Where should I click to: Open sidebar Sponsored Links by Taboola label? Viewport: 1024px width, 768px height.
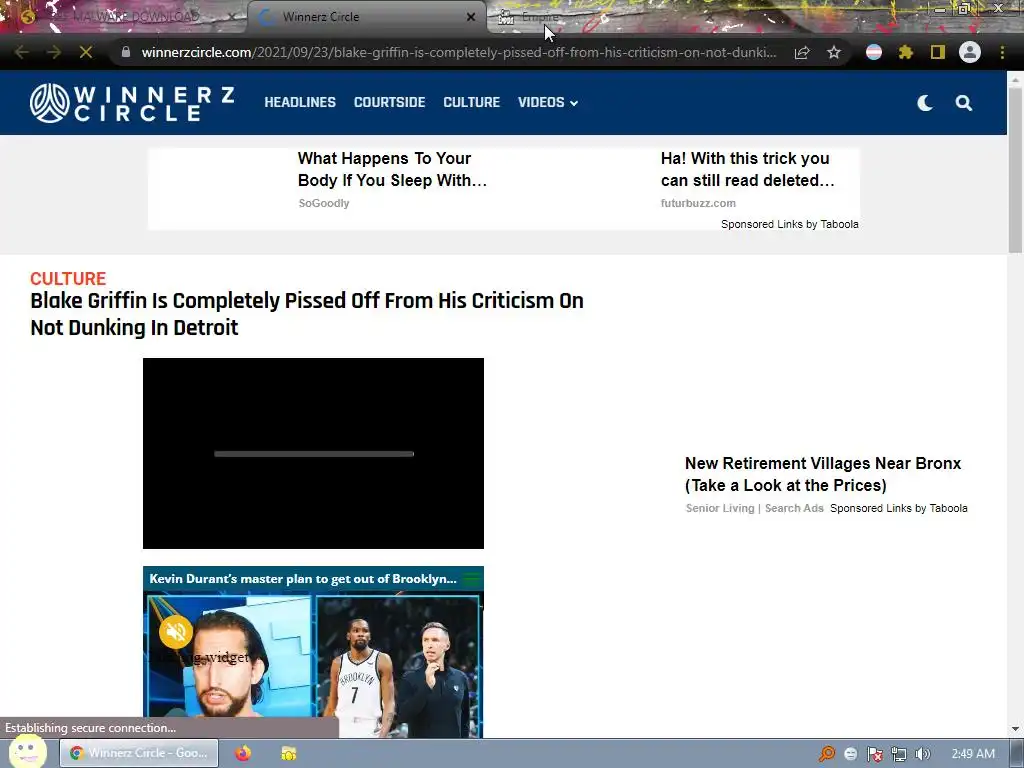(899, 508)
